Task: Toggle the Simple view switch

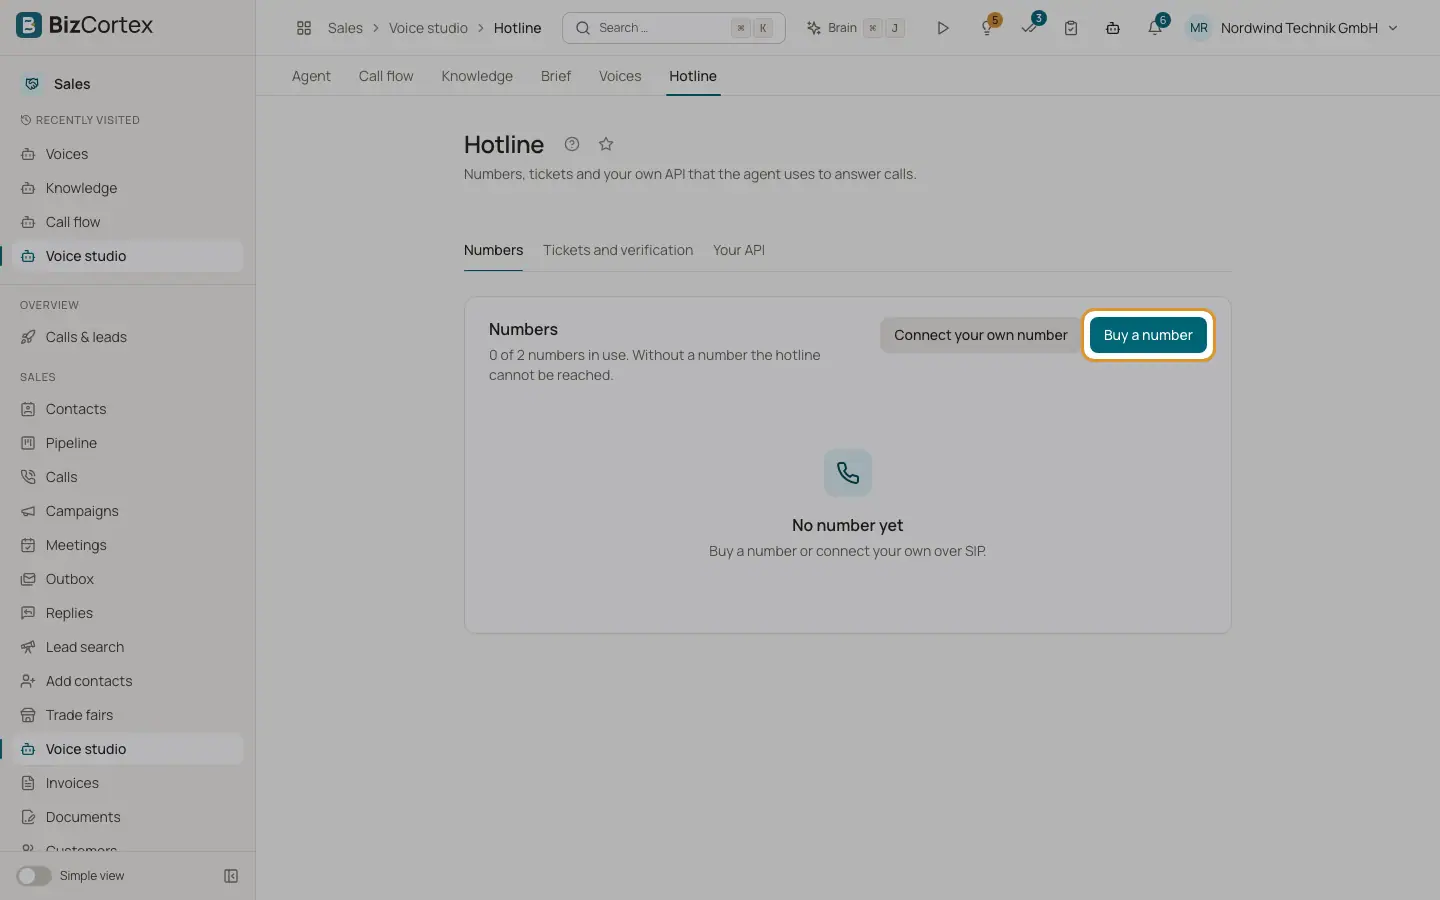Action: click(x=34, y=876)
